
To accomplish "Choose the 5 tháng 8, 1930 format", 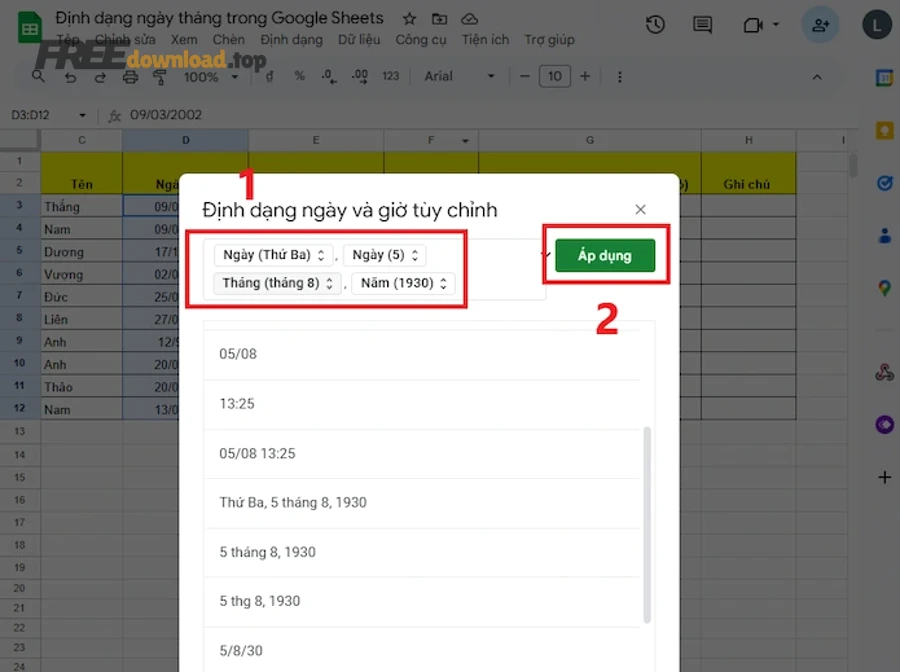I will click(x=422, y=552).
